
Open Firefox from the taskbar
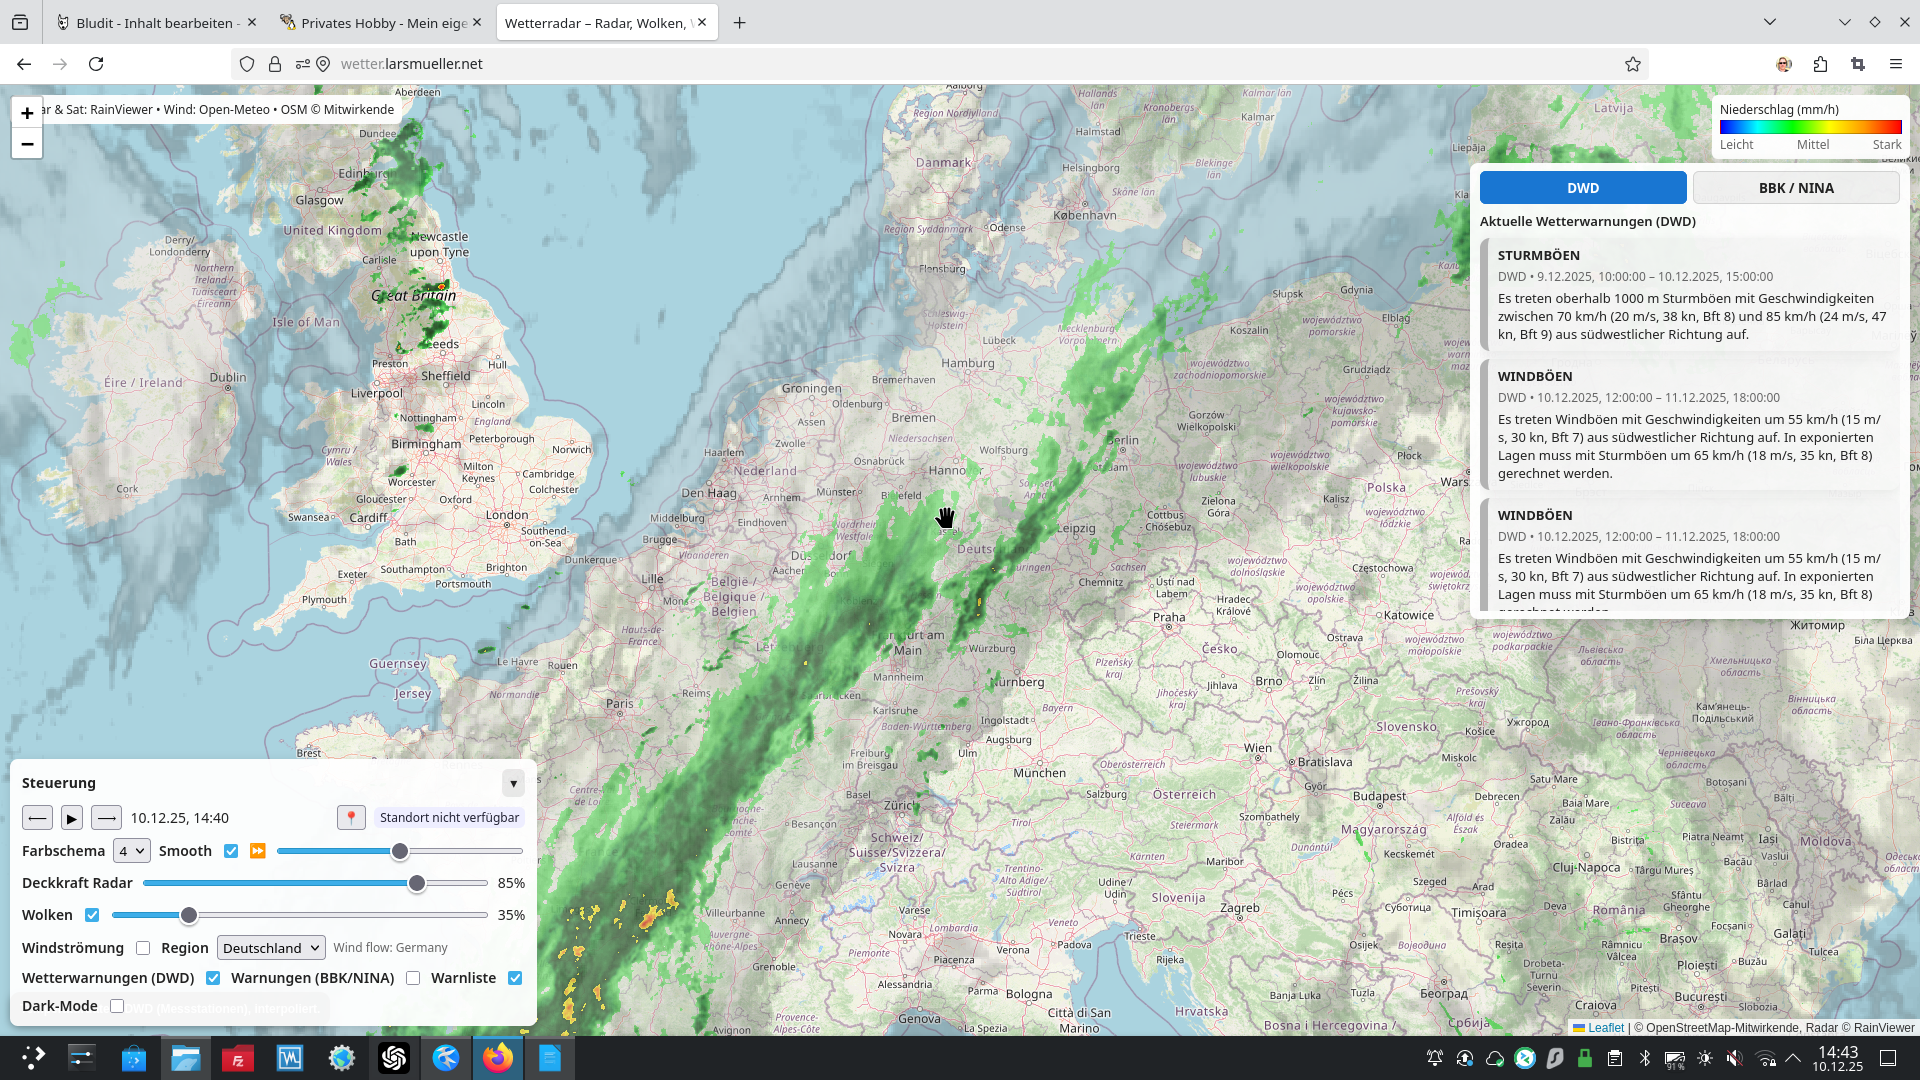[497, 1058]
